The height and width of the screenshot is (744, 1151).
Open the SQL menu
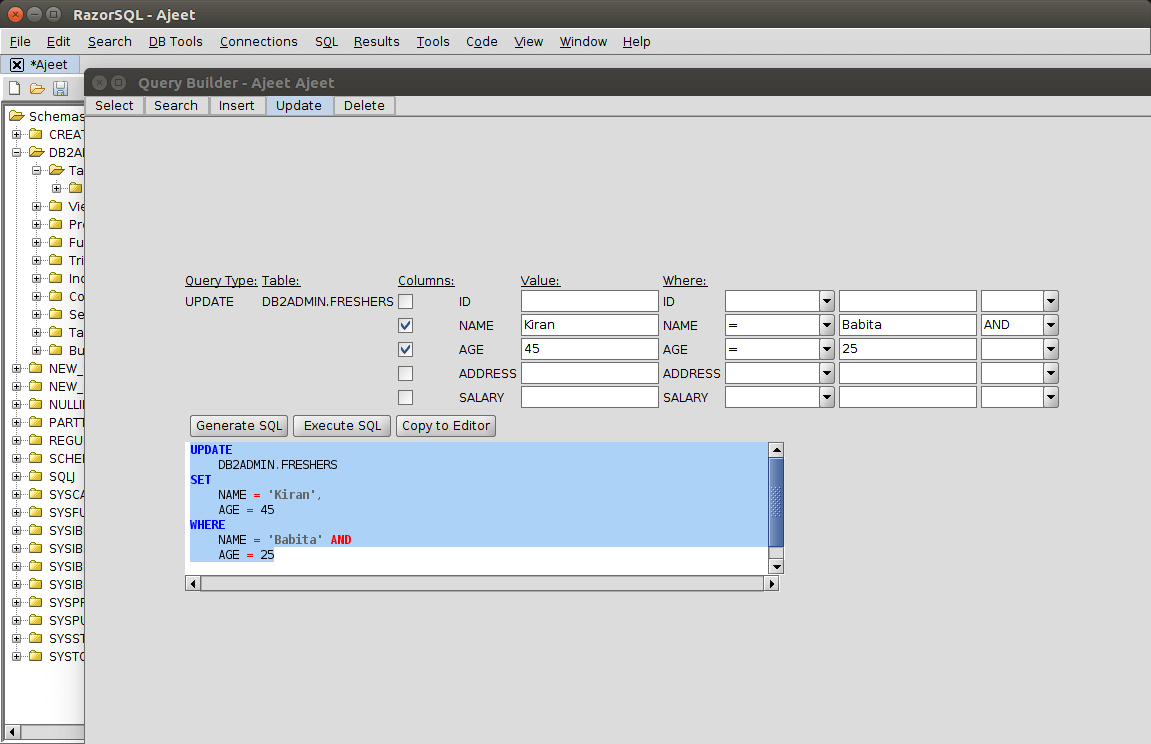coord(327,42)
